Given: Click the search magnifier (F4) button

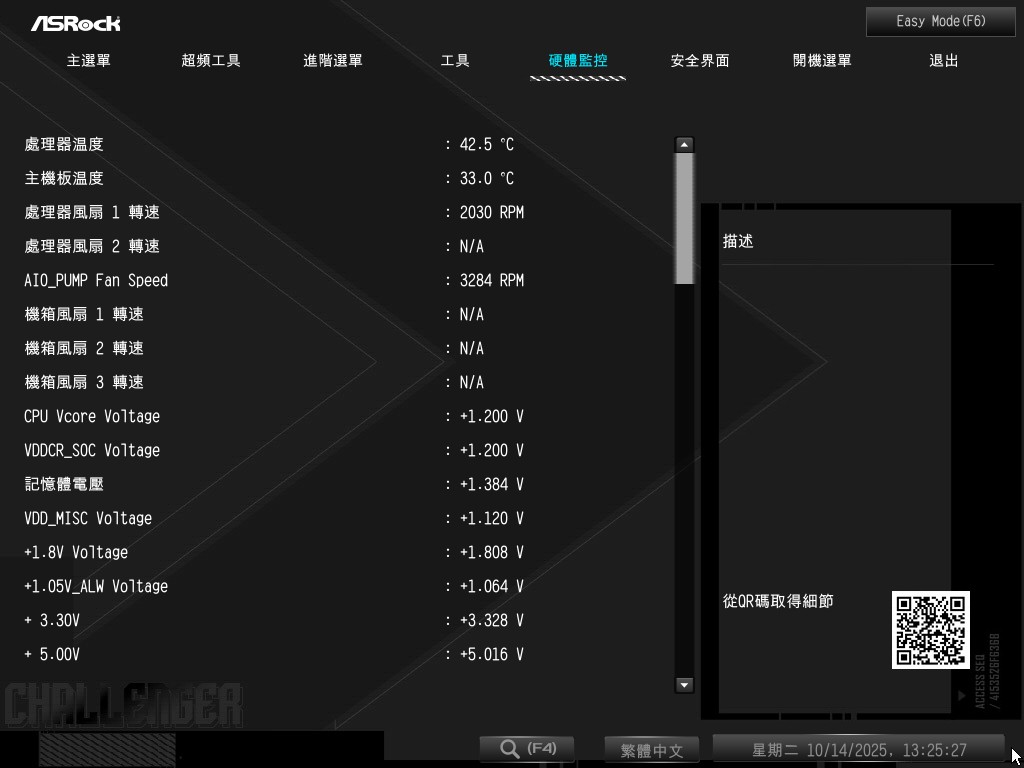Looking at the screenshot, I should [x=526, y=749].
